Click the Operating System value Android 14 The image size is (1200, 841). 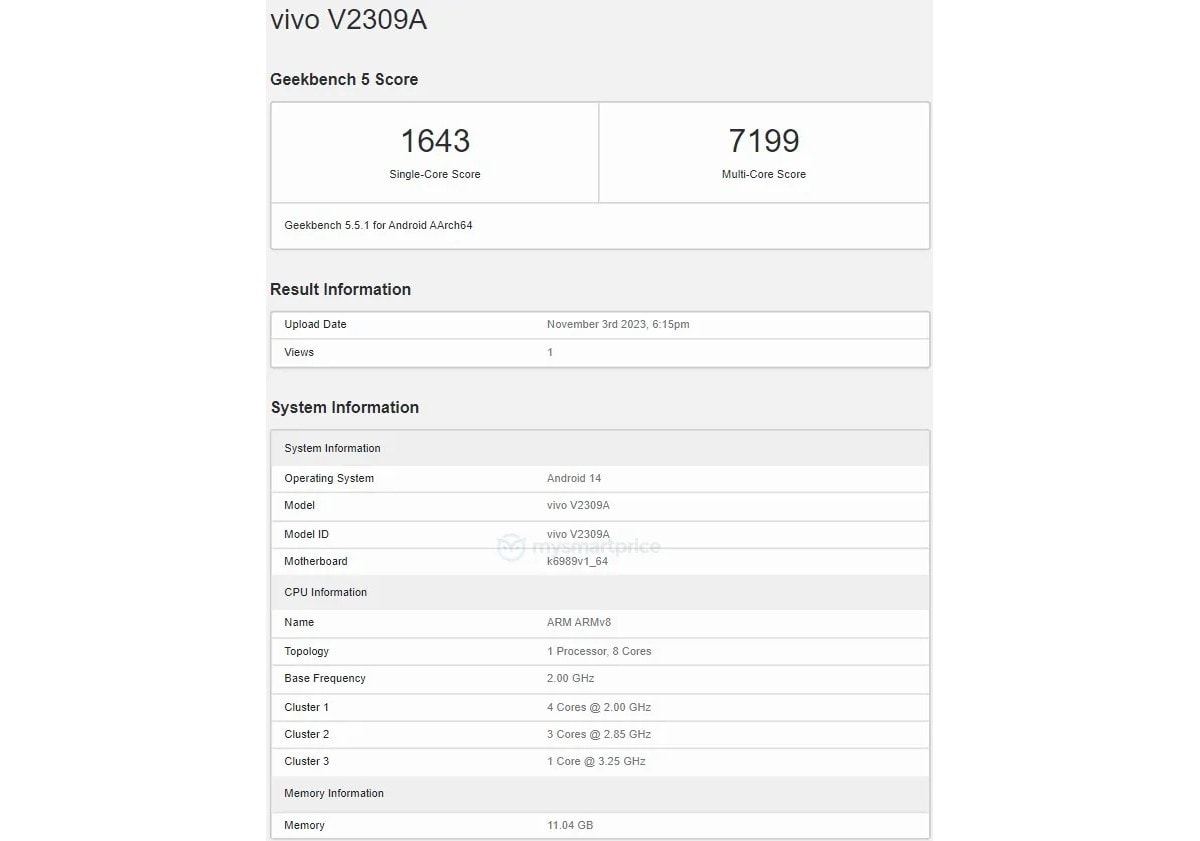tap(574, 479)
